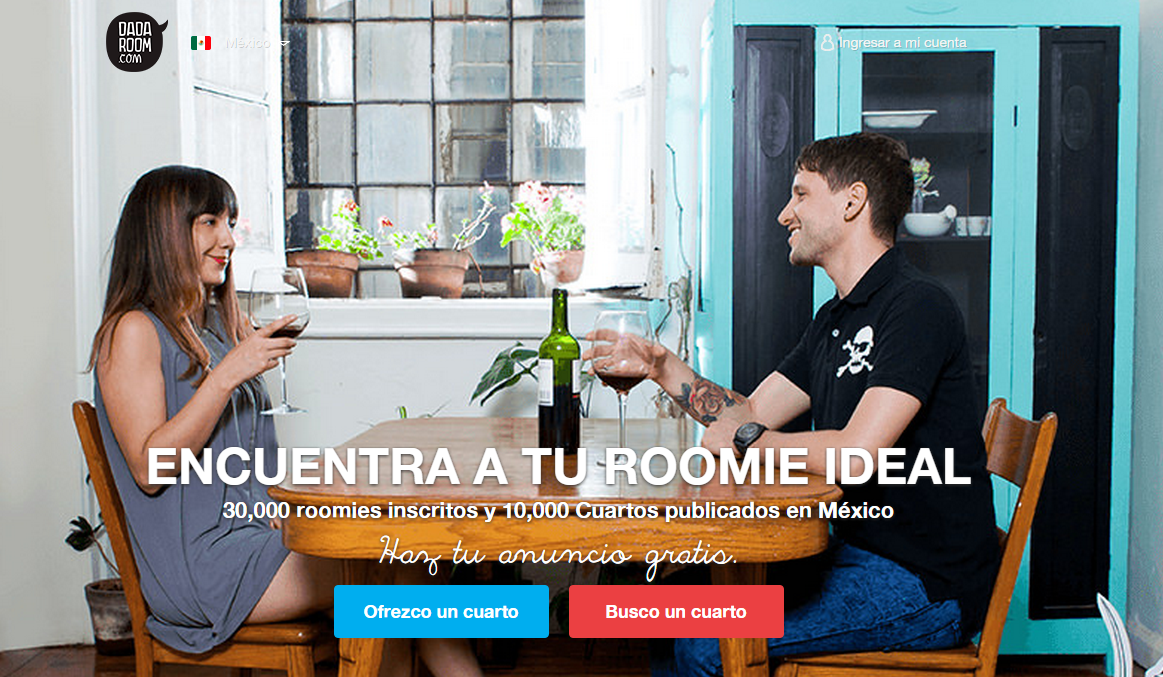Image resolution: width=1163 pixels, height=677 pixels.
Task: Click the DadaRoom.com speech-bubble logo
Action: 136,42
